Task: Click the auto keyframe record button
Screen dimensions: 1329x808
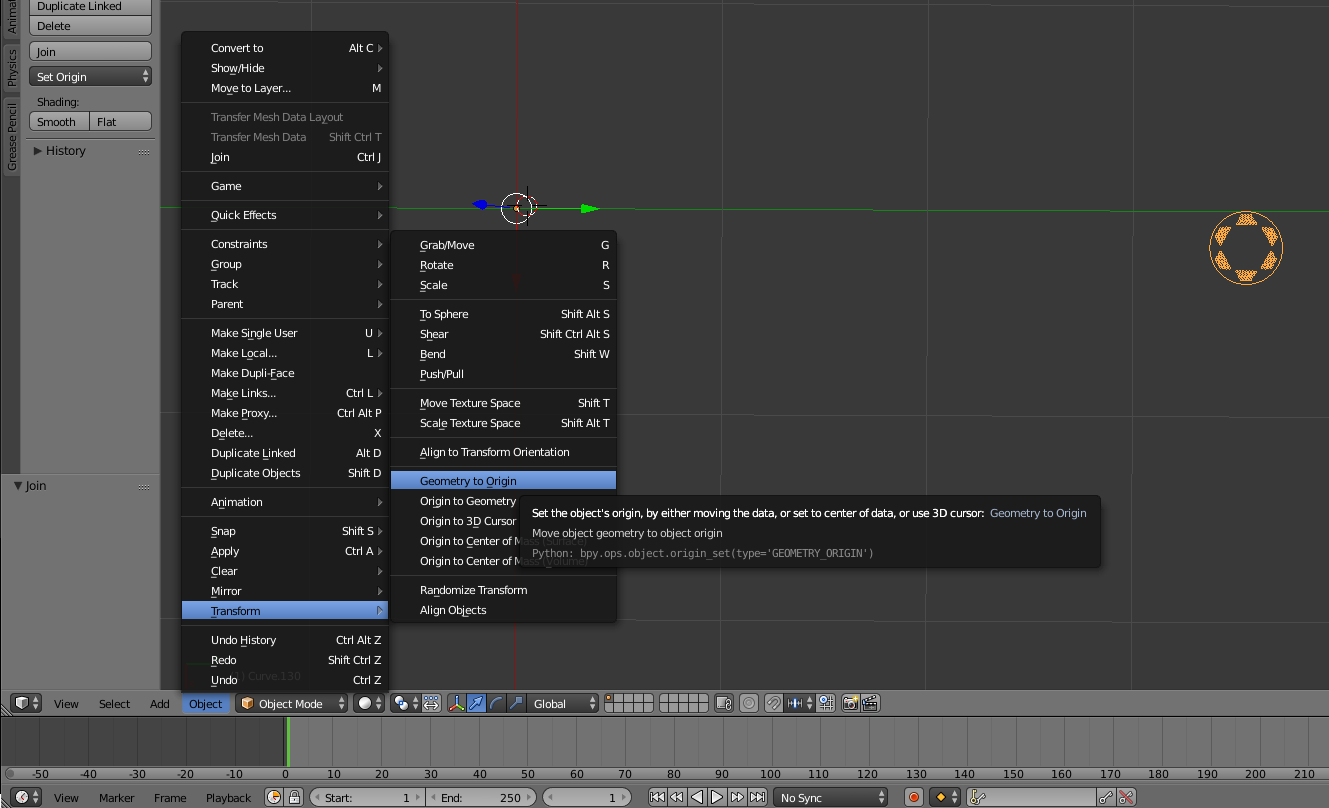Action: click(x=914, y=797)
